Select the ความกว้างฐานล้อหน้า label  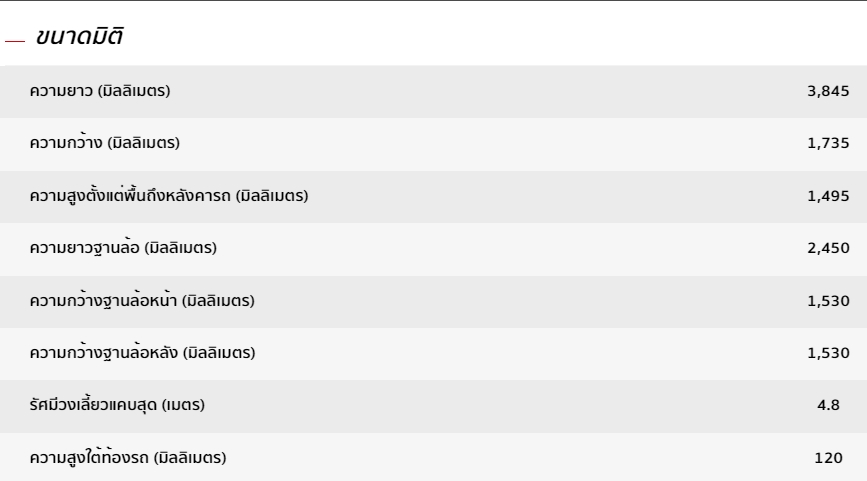pos(140,301)
